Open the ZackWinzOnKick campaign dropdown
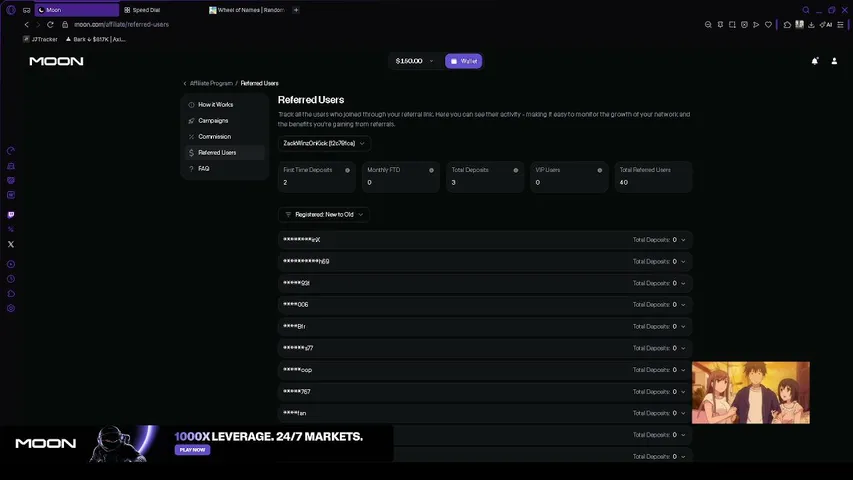Screen dimensions: 853x480 tap(324, 143)
